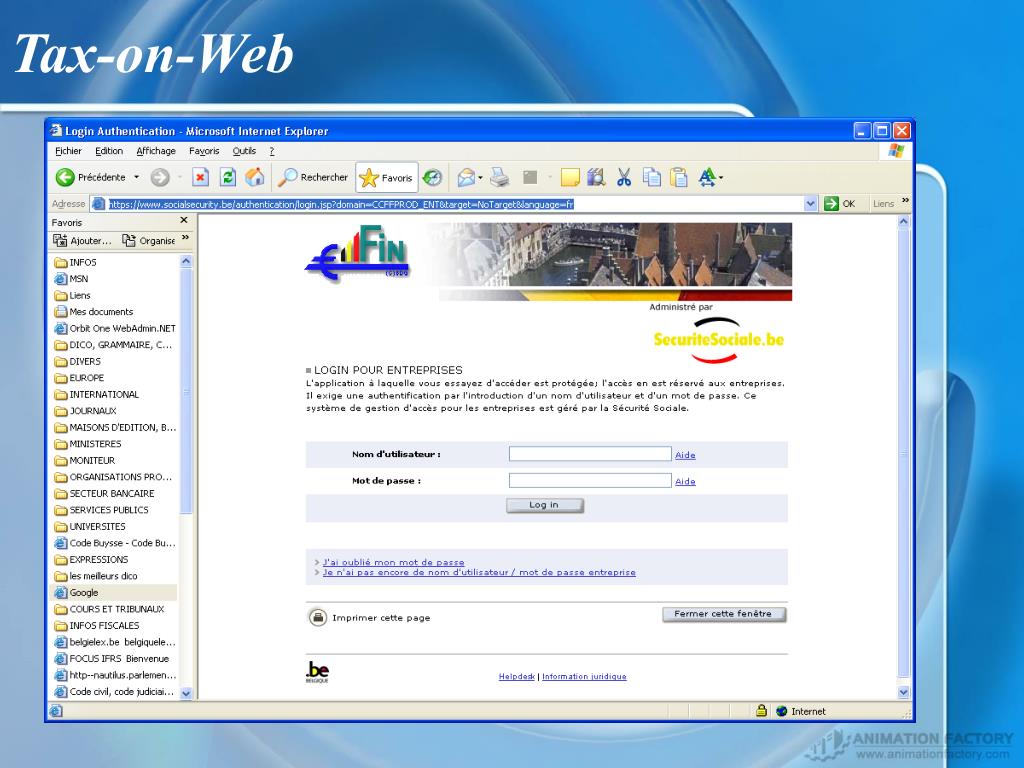
Task: Click the SecuriteSociale.be logo
Action: 718,340
